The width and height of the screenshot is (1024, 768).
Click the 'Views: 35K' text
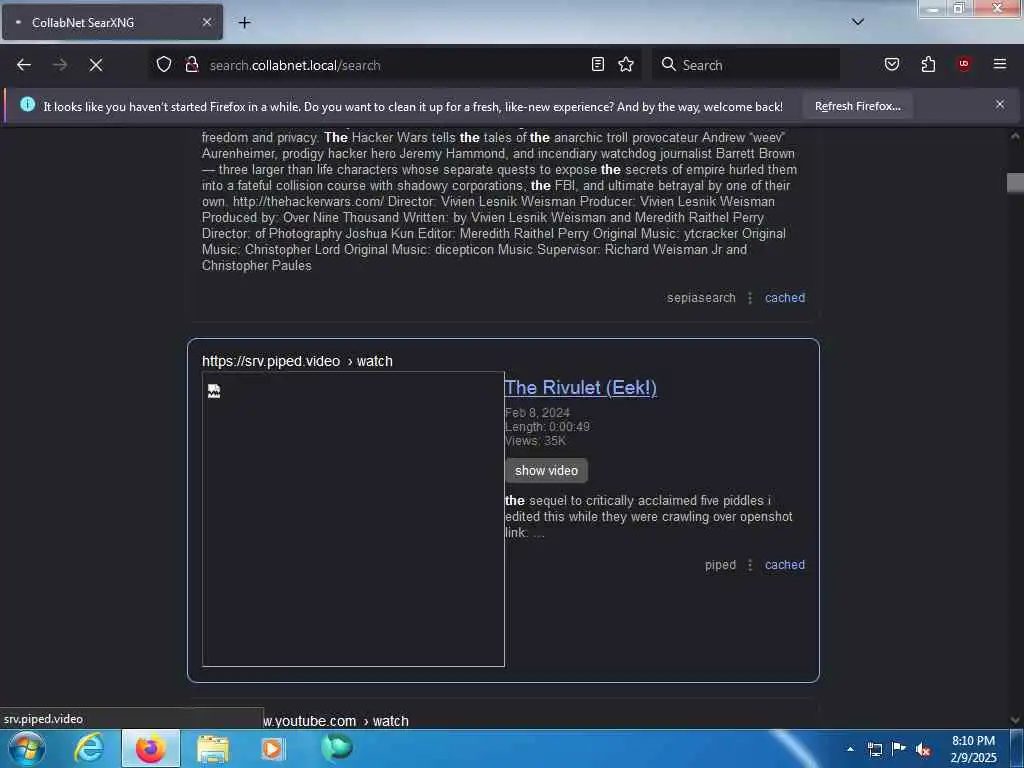536,441
